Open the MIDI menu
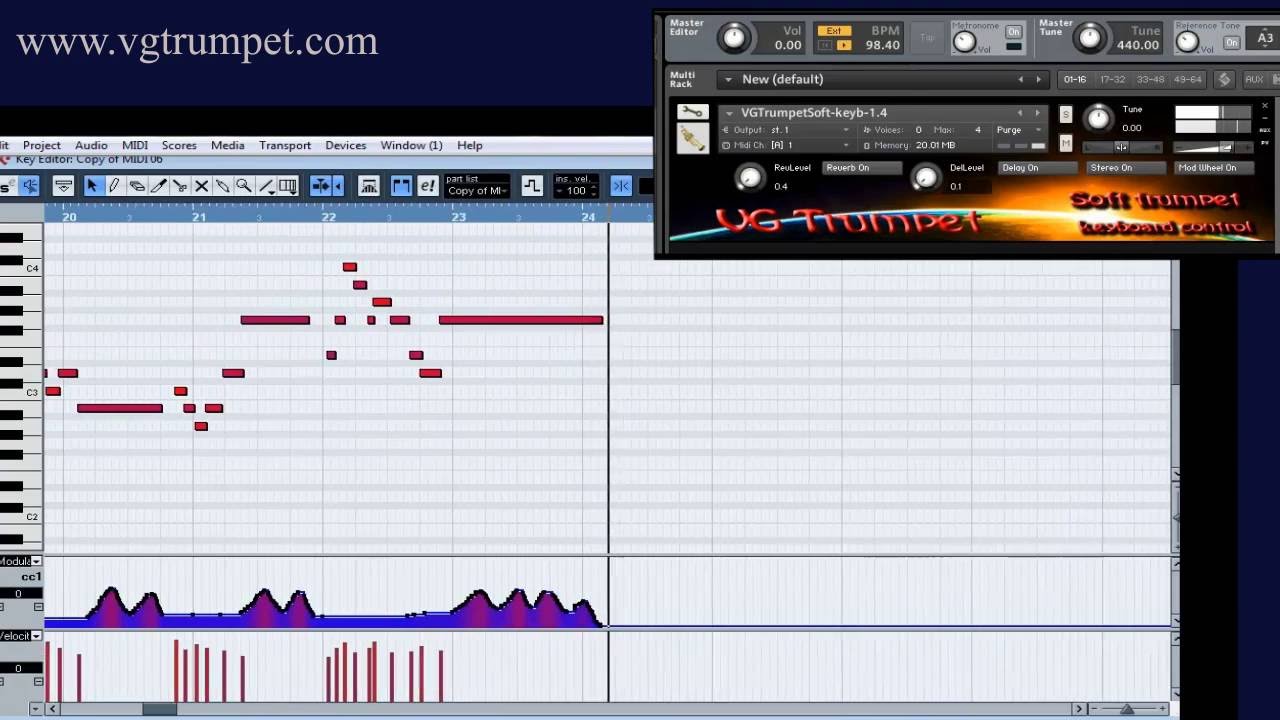This screenshot has height=720, width=1280. [135, 145]
